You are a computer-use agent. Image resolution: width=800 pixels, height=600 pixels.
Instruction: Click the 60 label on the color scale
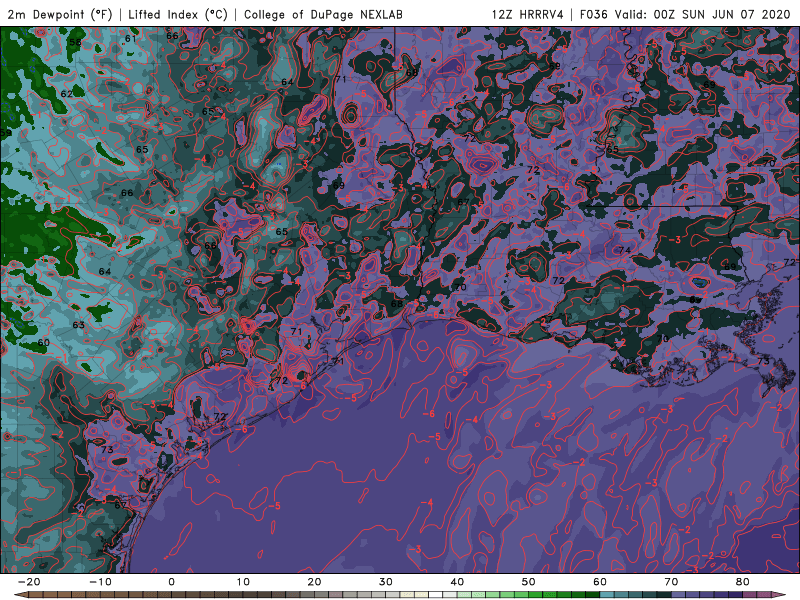click(x=600, y=582)
